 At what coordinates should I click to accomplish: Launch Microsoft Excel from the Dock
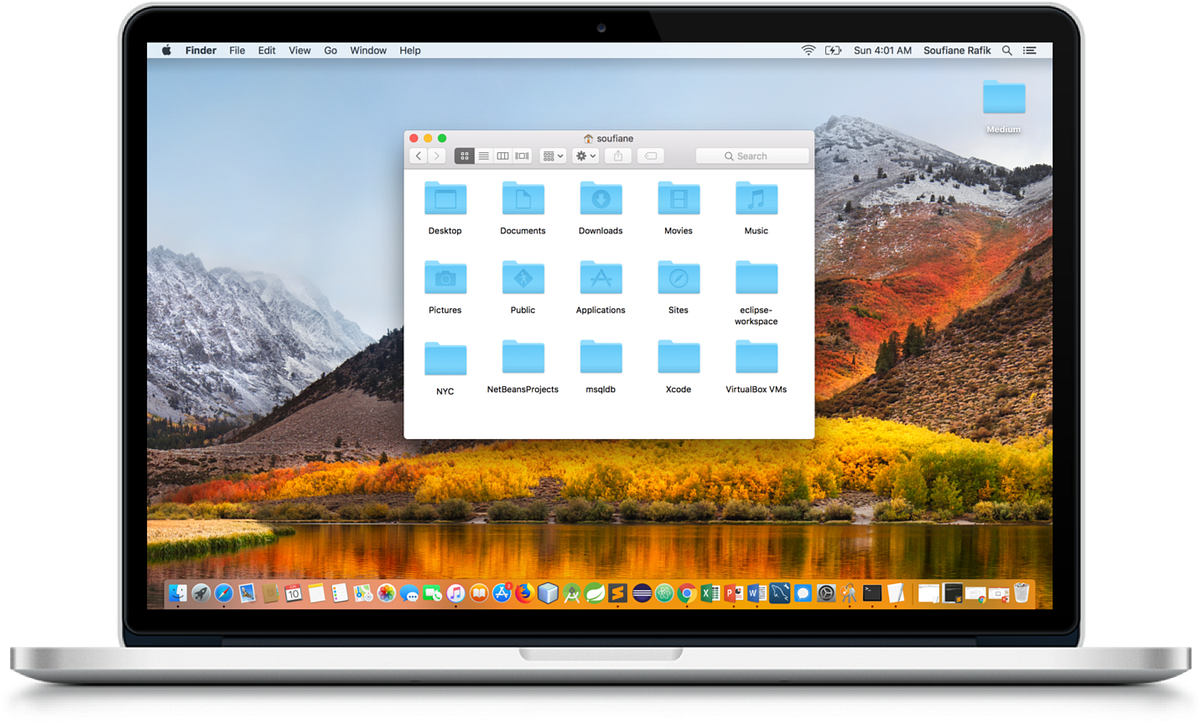point(711,593)
